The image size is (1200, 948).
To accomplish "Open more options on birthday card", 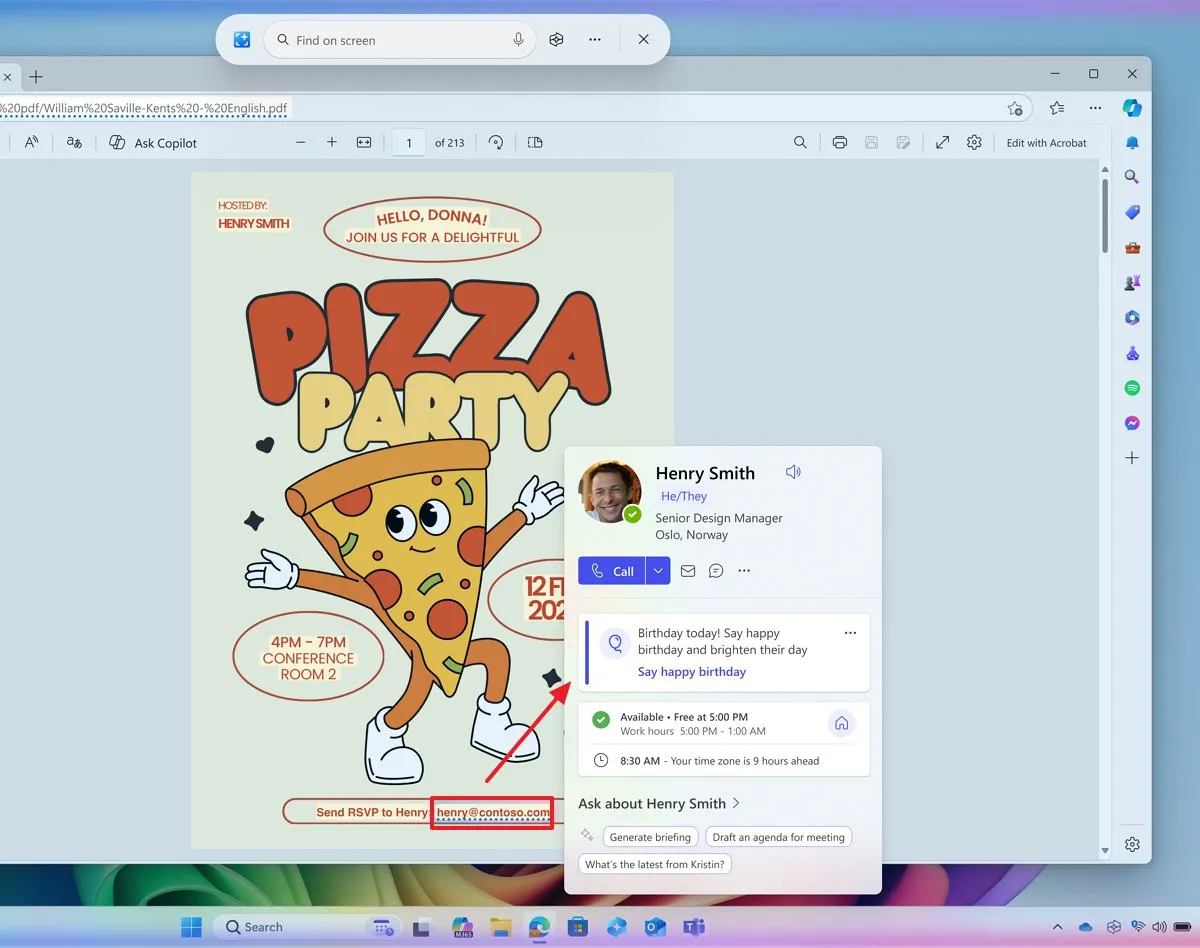I will (x=850, y=633).
